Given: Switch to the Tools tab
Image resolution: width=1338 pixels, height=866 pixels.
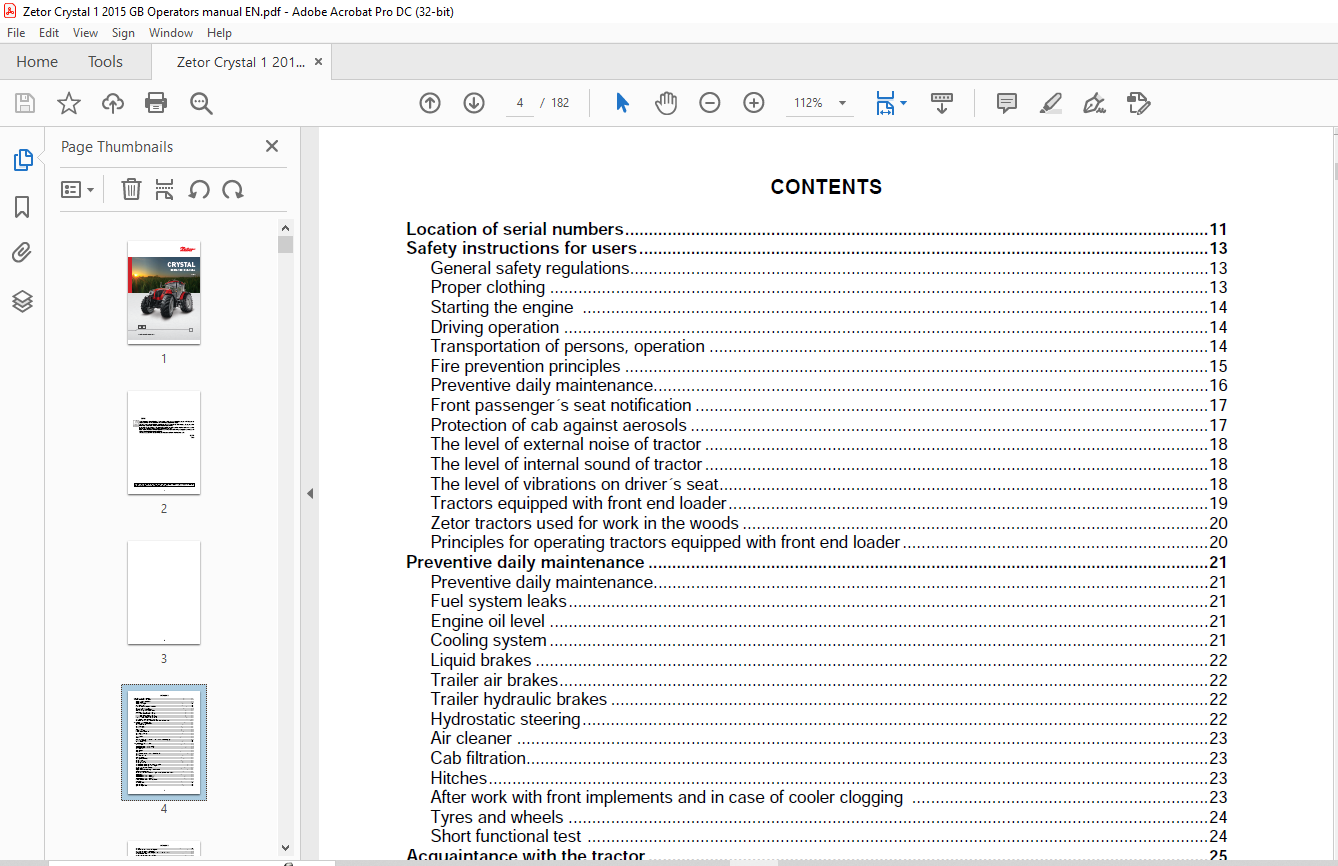Looking at the screenshot, I should click(105, 62).
